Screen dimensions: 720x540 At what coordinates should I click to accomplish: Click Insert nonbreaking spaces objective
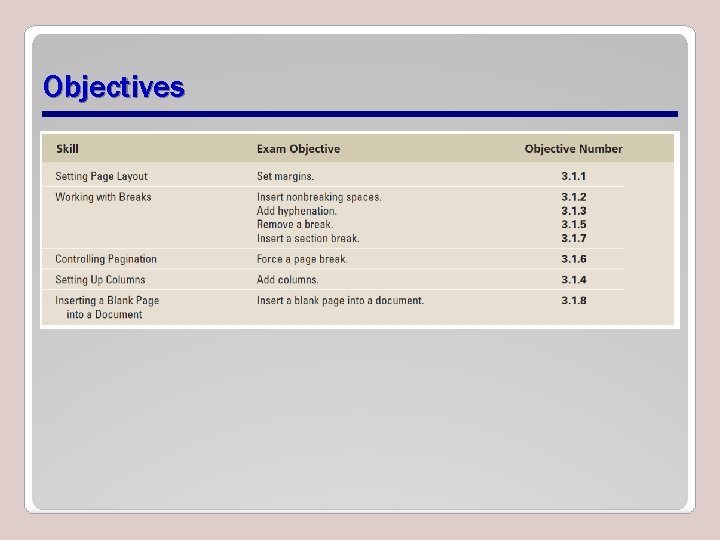click(319, 197)
